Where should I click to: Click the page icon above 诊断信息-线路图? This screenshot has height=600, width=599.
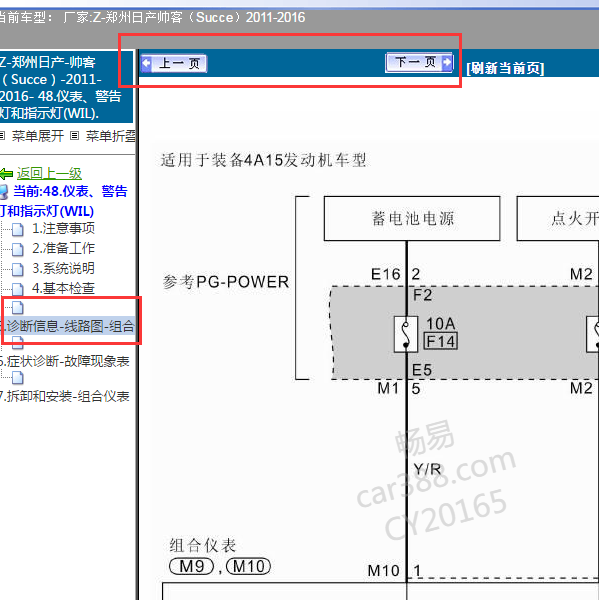point(18,307)
